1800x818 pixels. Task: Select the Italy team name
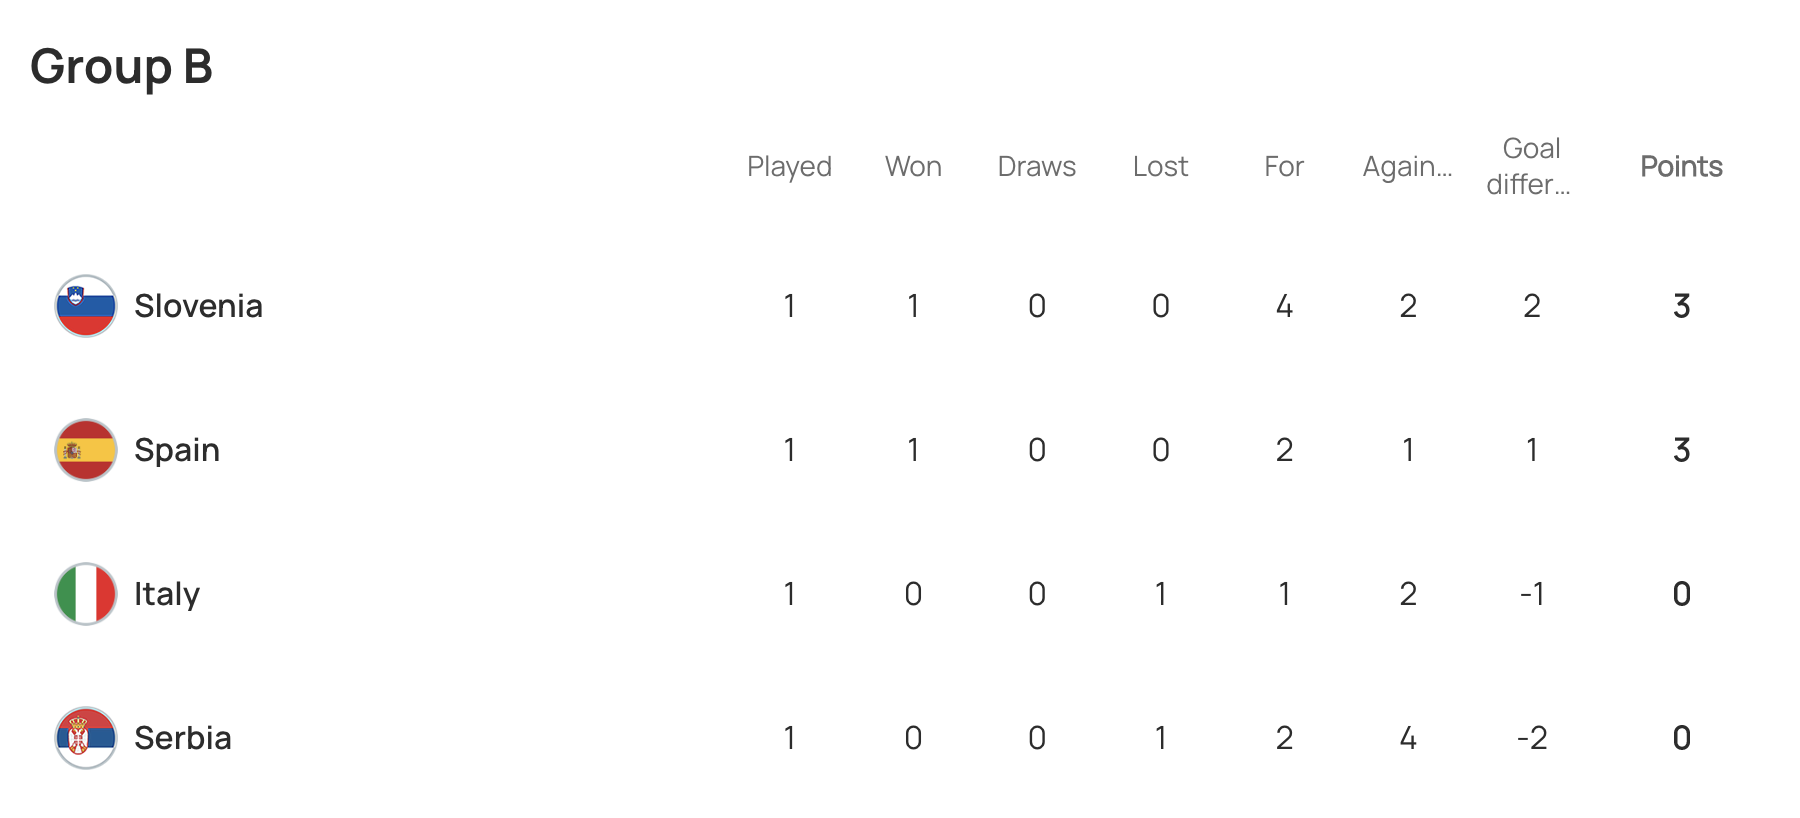point(167,594)
